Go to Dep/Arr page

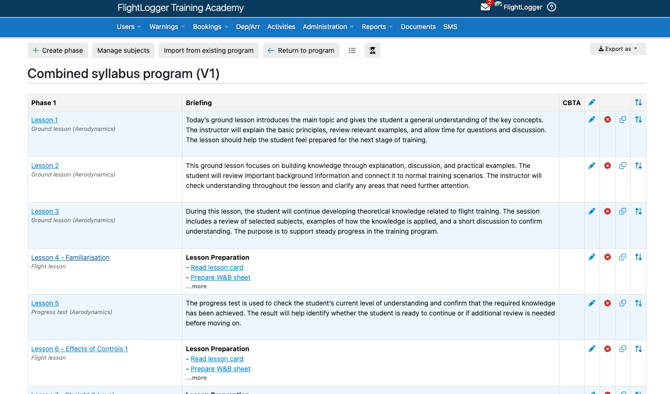(248, 26)
